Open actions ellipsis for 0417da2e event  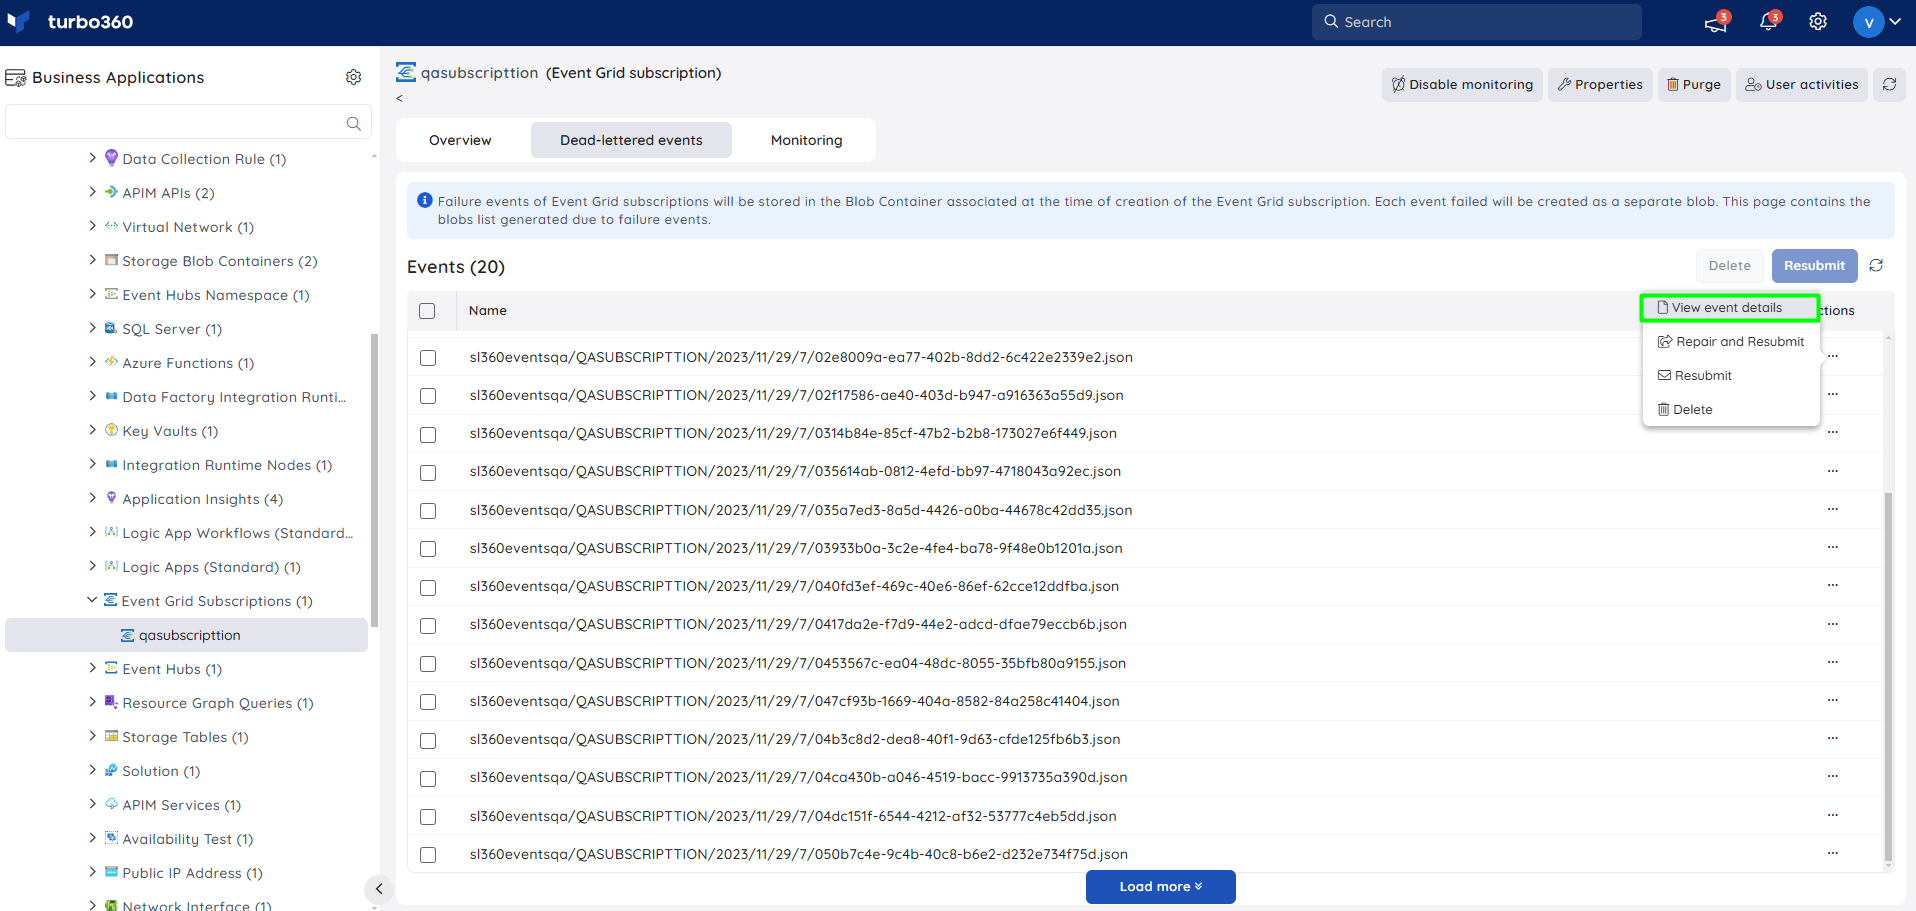click(1833, 624)
